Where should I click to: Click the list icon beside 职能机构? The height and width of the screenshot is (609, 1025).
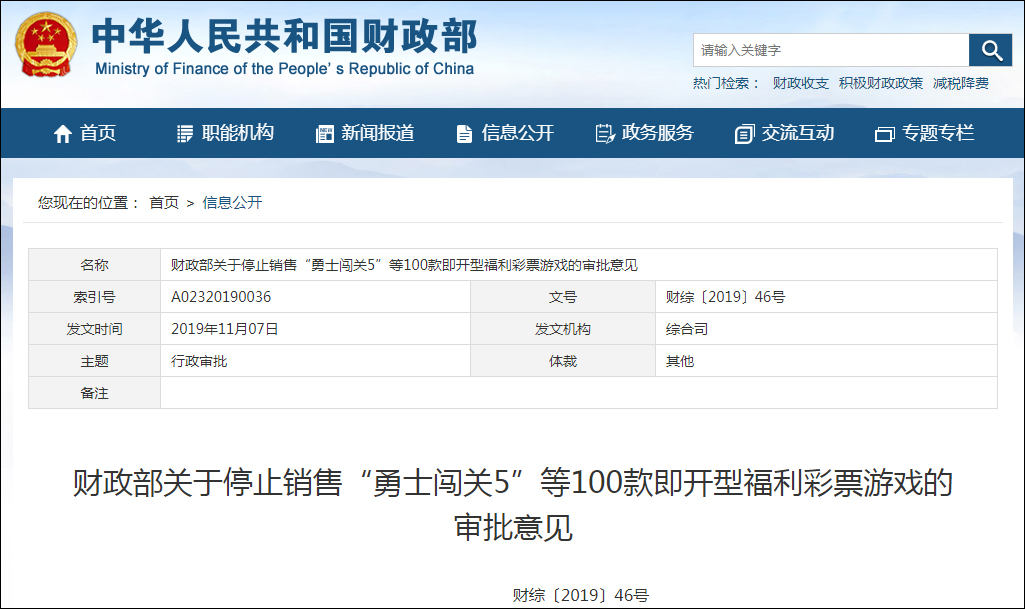point(185,134)
